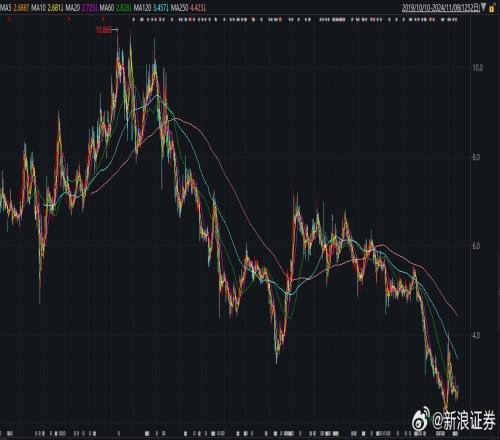Open the date range dropdown triangle
The image size is (500, 440).
pos(484,7)
